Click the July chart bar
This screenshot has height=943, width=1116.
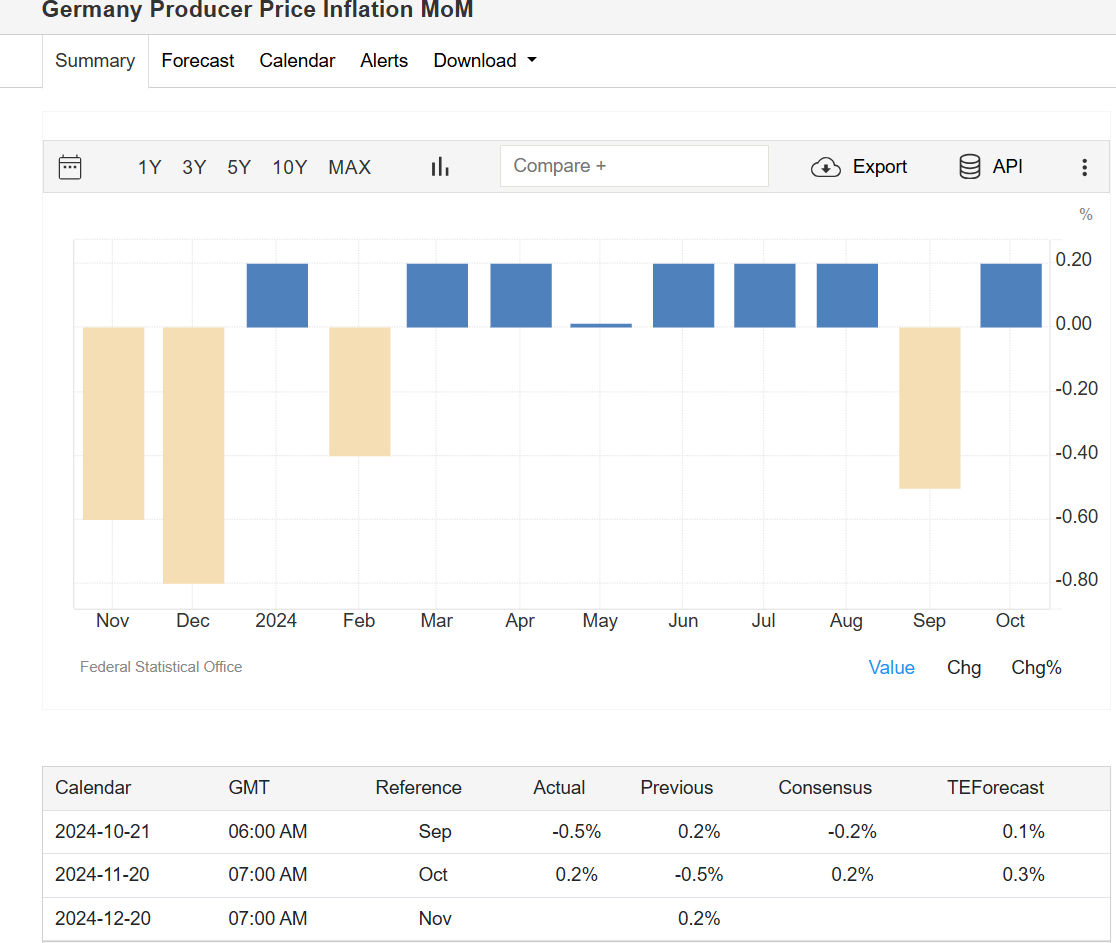[x=764, y=295]
